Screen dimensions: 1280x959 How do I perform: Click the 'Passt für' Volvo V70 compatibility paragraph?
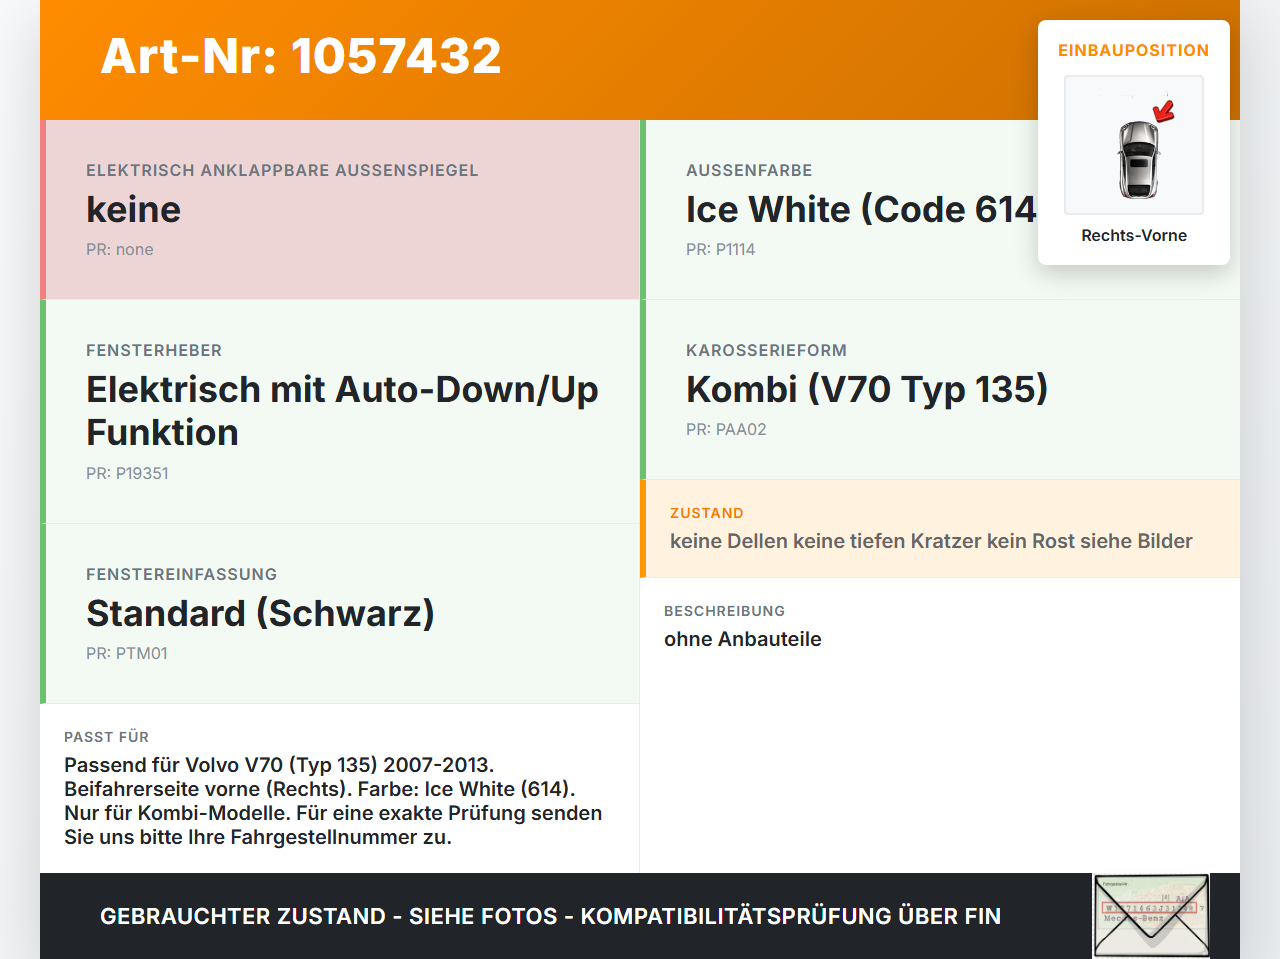pyautogui.click(x=333, y=801)
